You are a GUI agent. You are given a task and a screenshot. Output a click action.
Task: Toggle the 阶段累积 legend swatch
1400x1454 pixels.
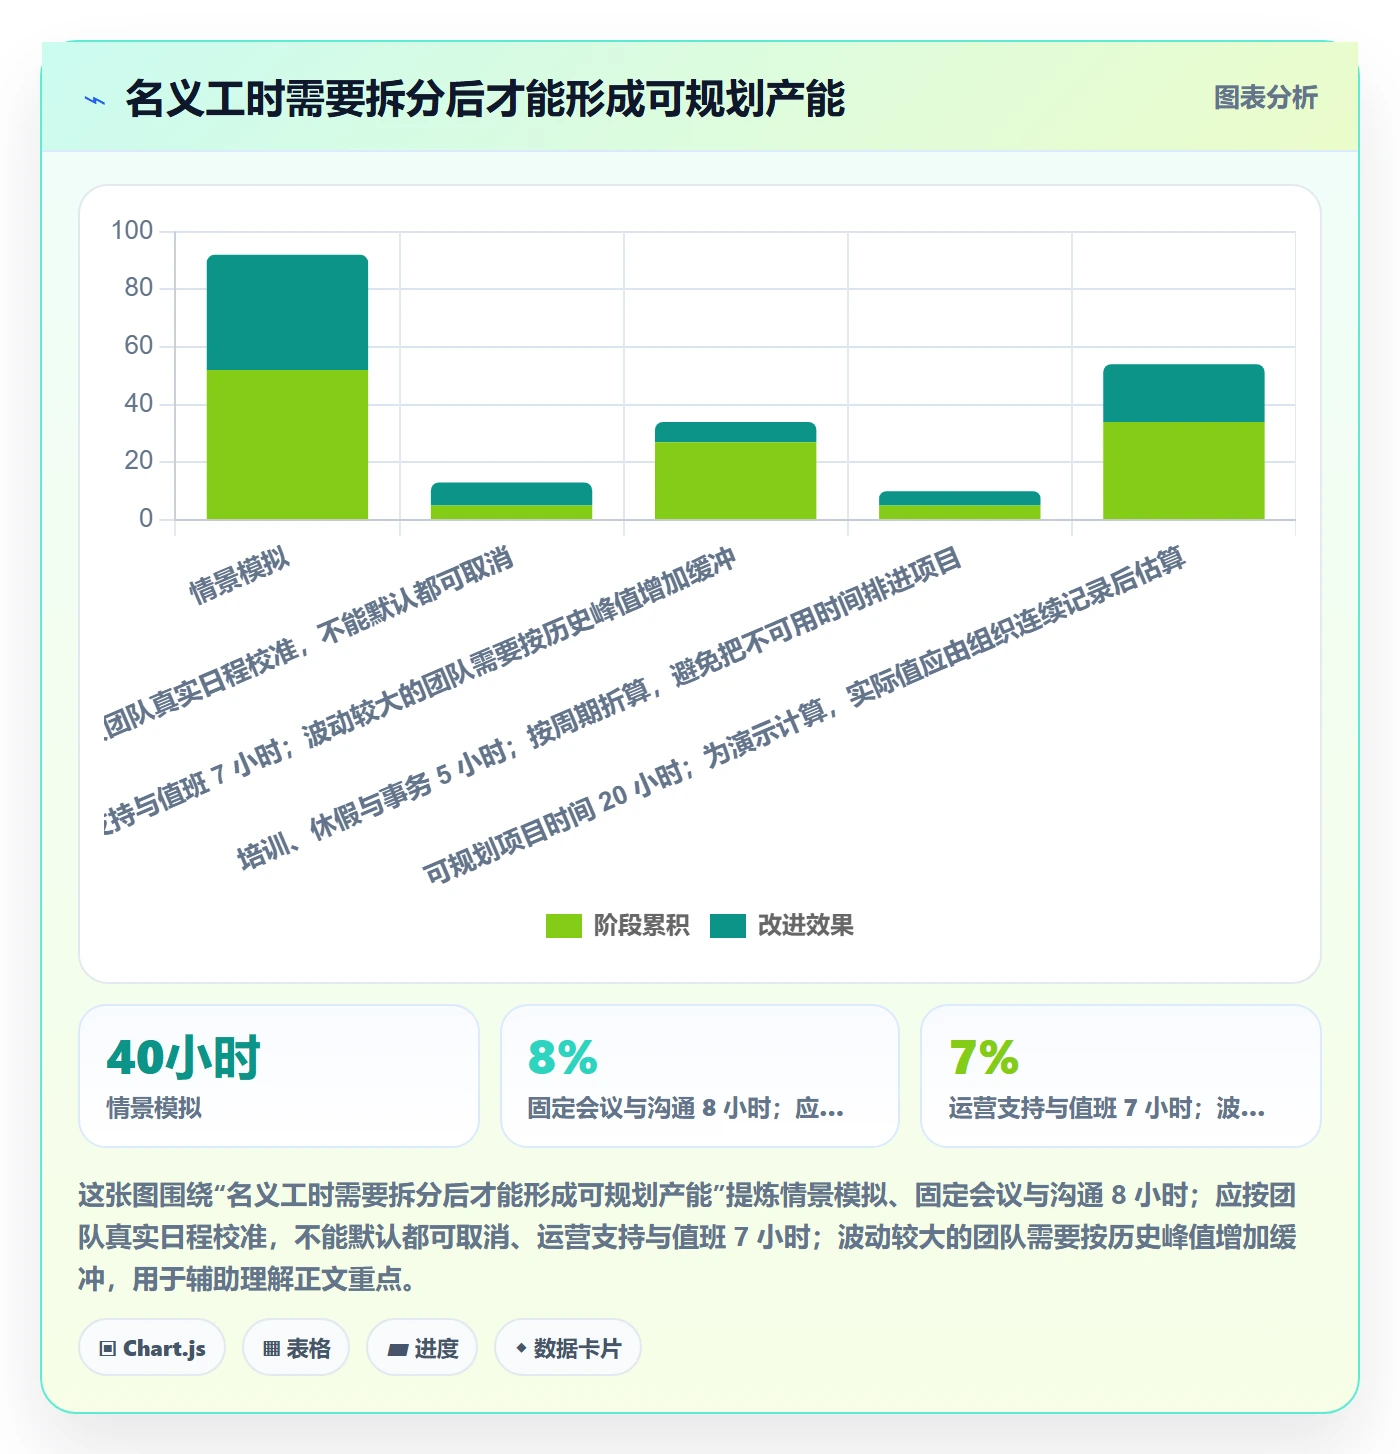tap(563, 926)
